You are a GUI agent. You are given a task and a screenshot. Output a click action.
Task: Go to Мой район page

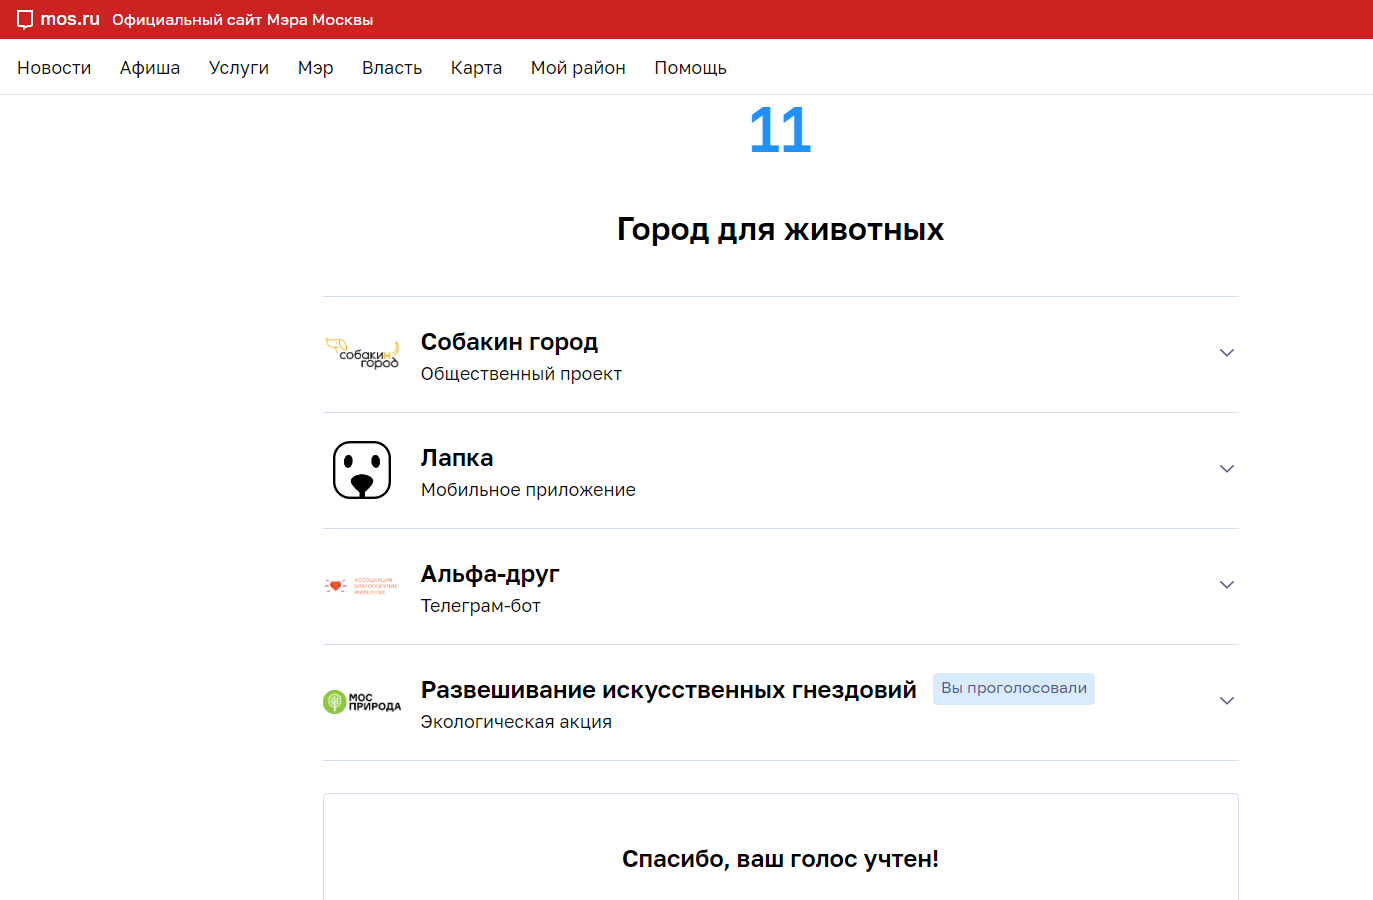[x=578, y=68]
